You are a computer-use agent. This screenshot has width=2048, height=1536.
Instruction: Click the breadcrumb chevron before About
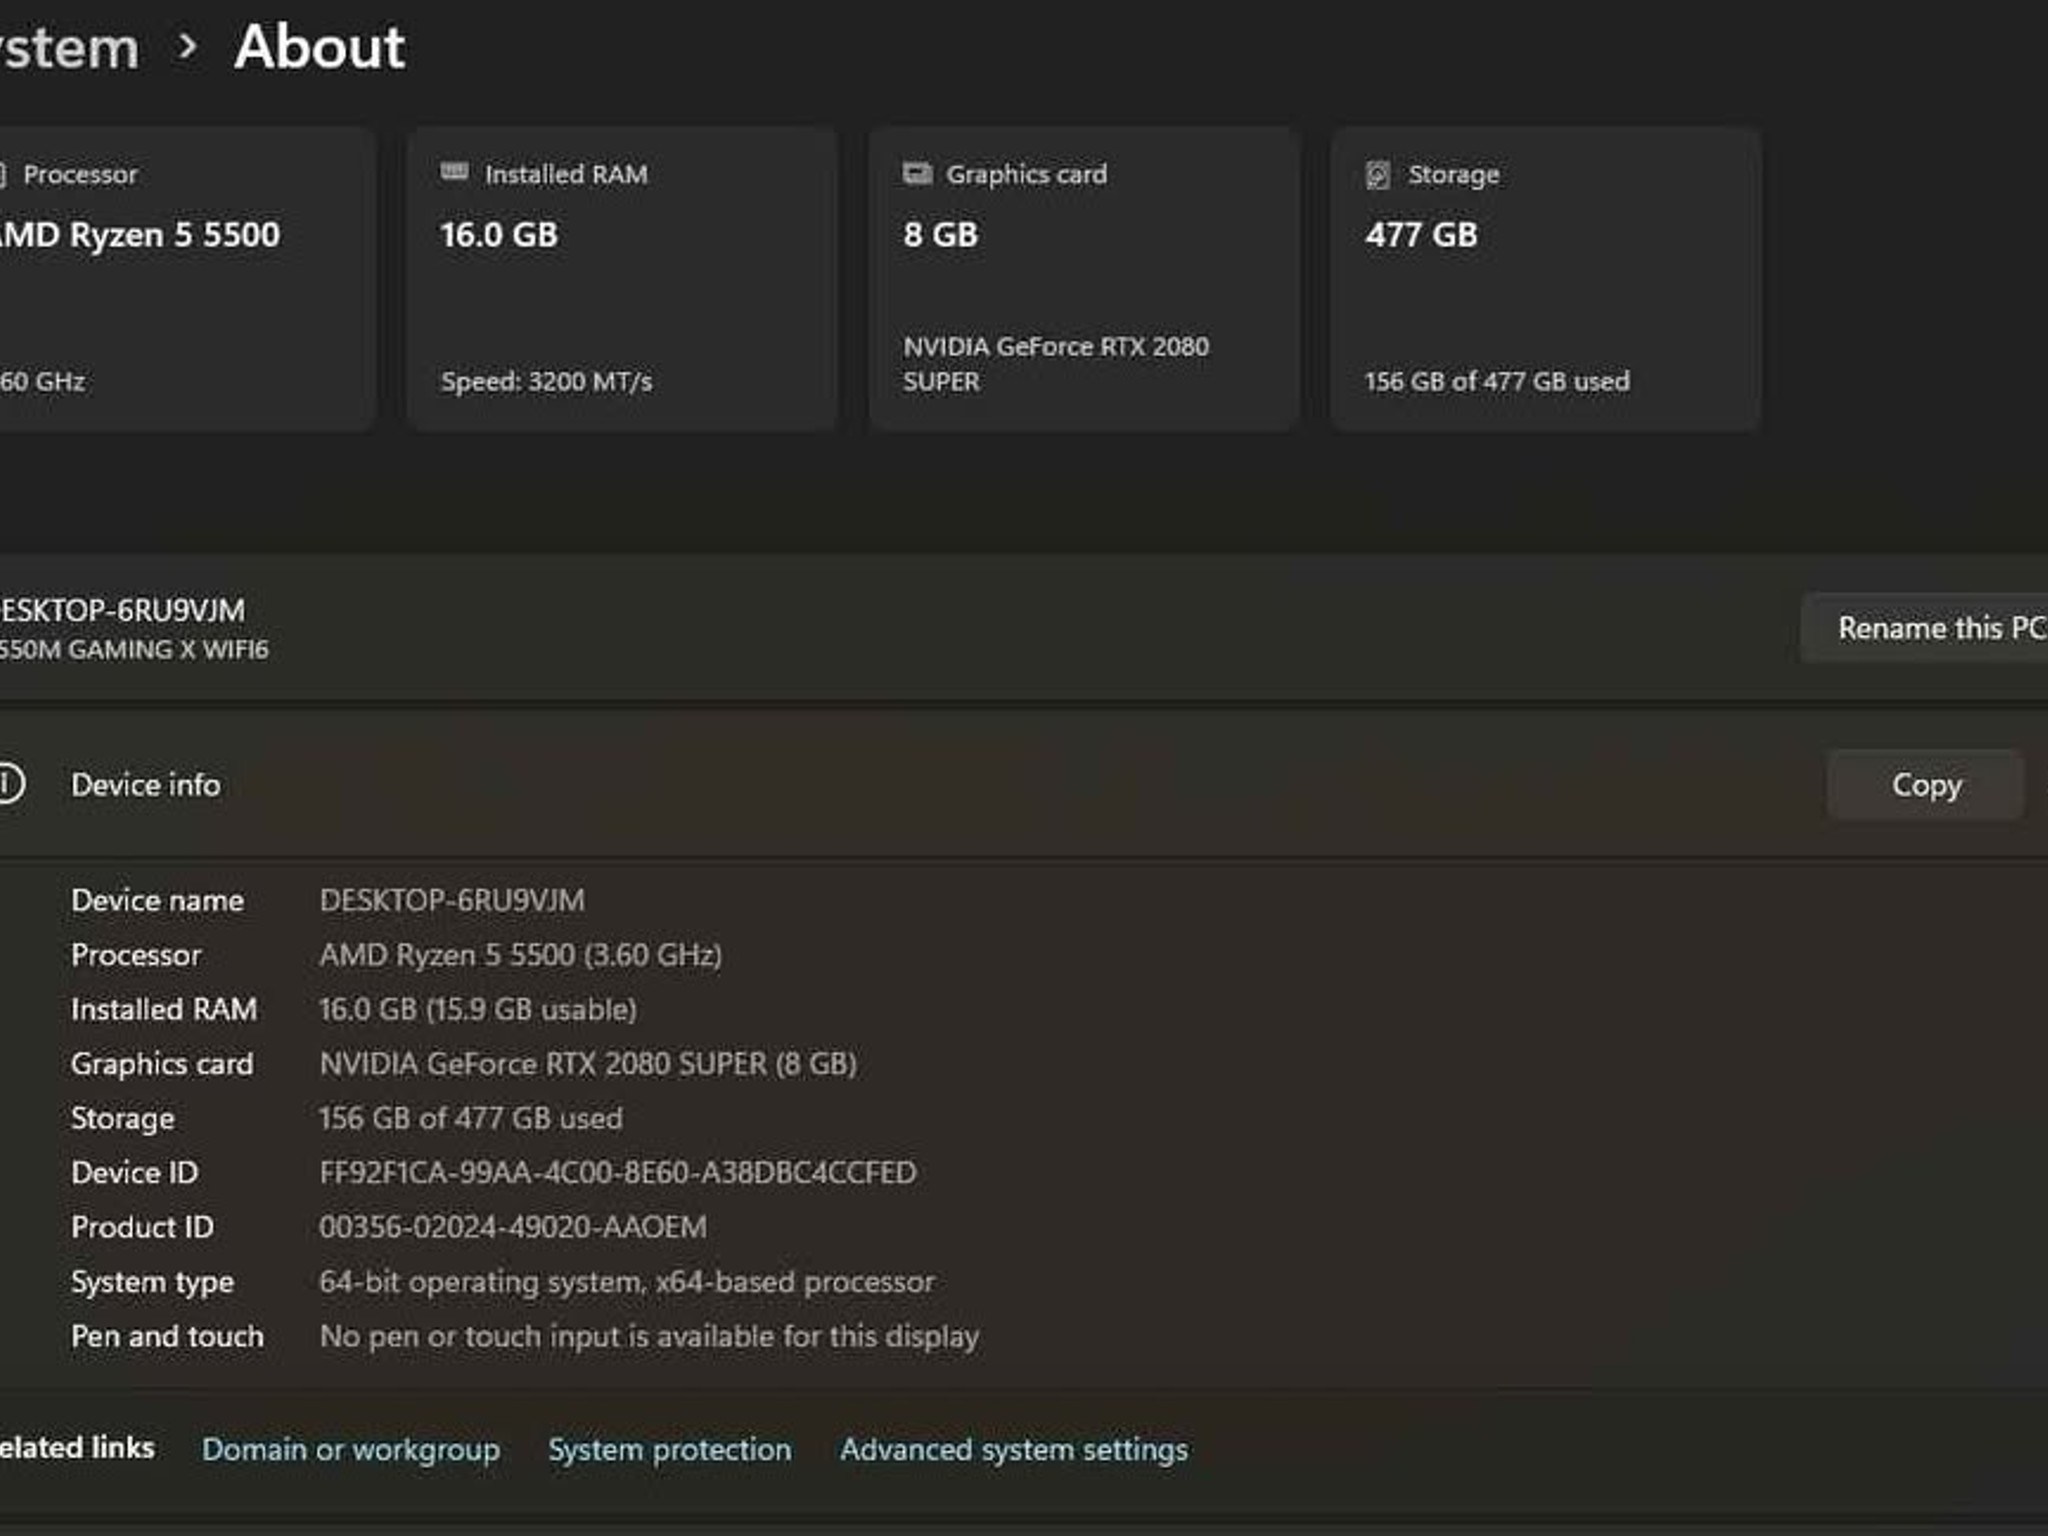187,47
